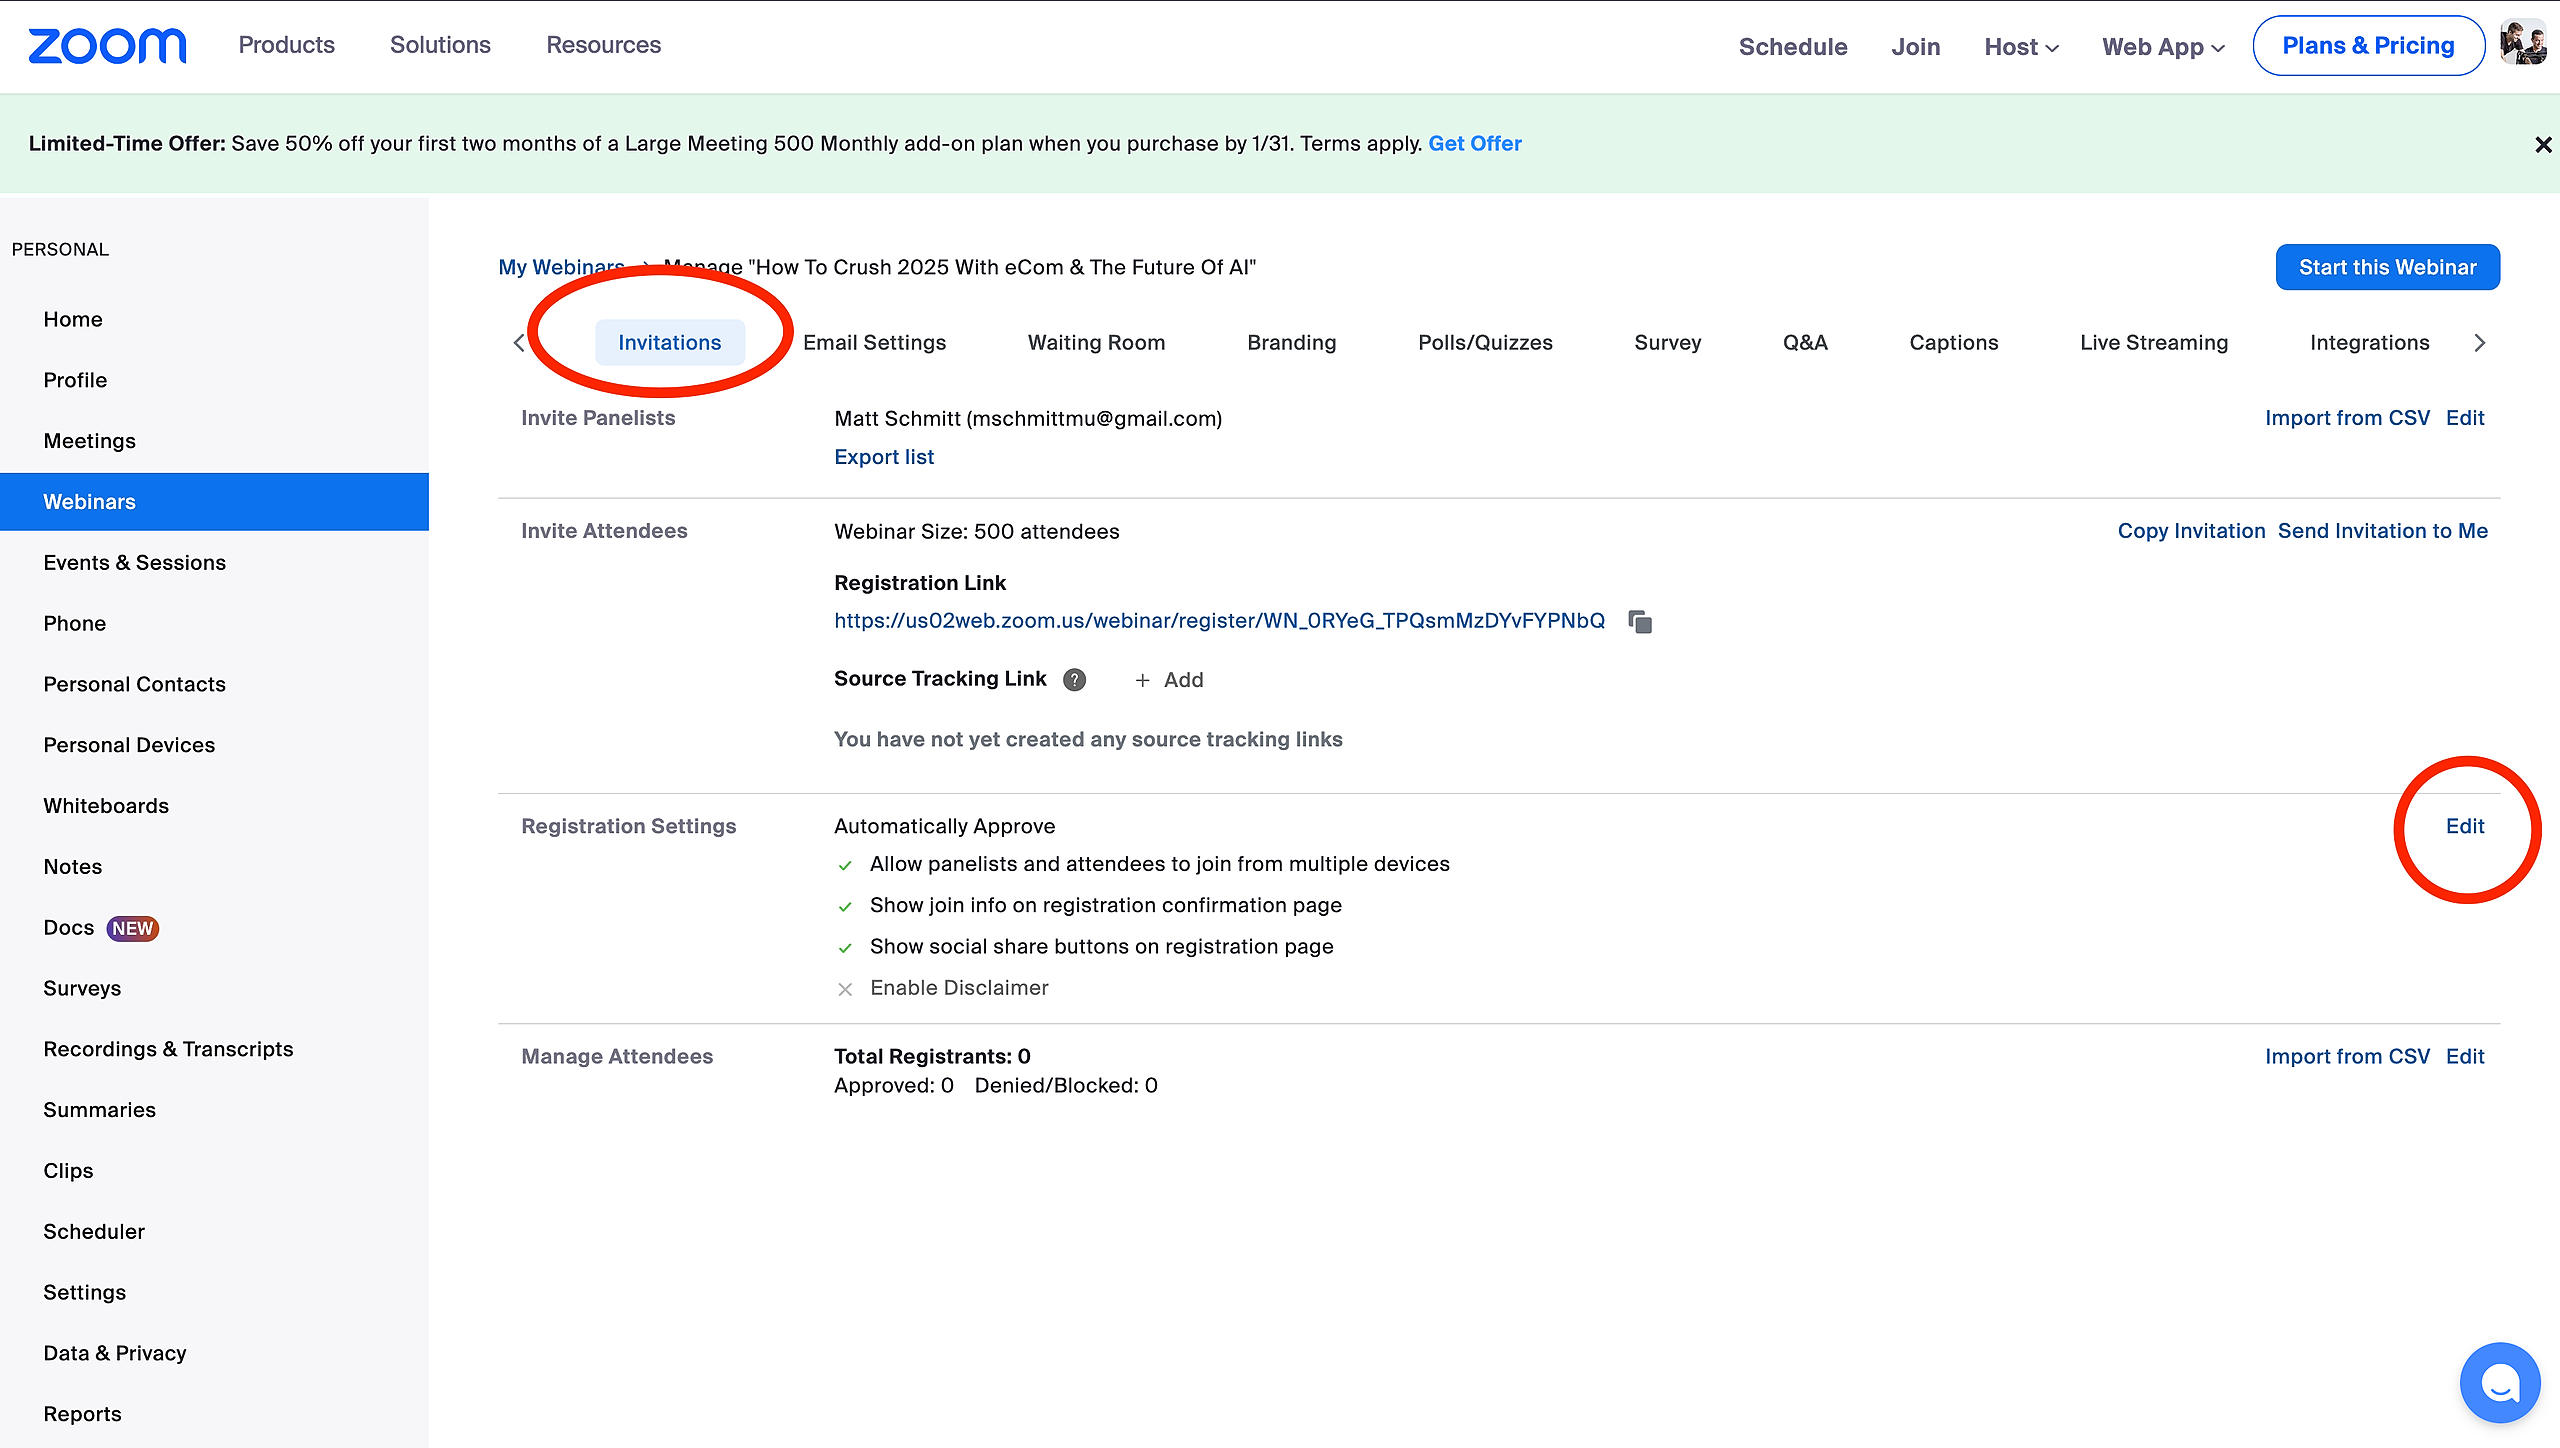Click Copy Invitation link
The width and height of the screenshot is (2560, 1448).
tap(2191, 531)
